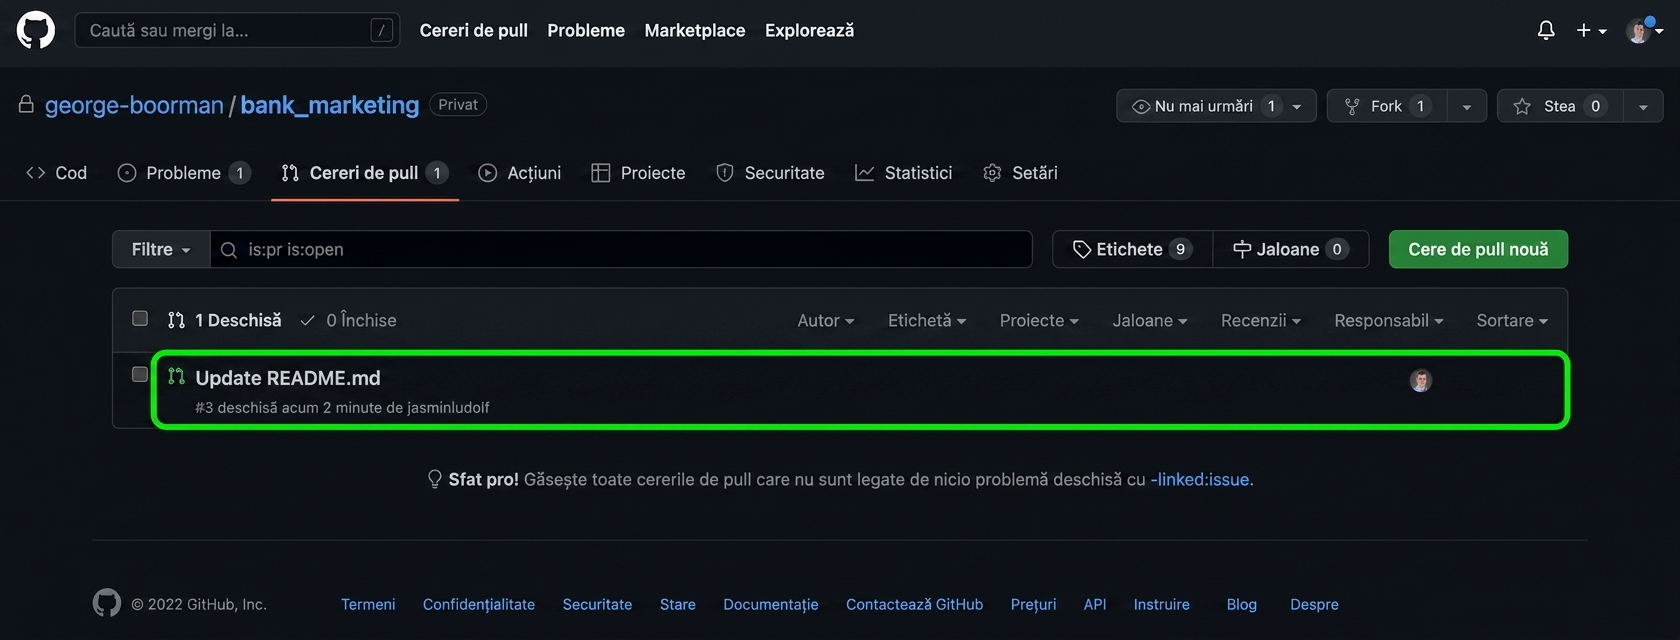Select the Cereri de pull repository tab
The width and height of the screenshot is (1680, 640).
coord(365,173)
